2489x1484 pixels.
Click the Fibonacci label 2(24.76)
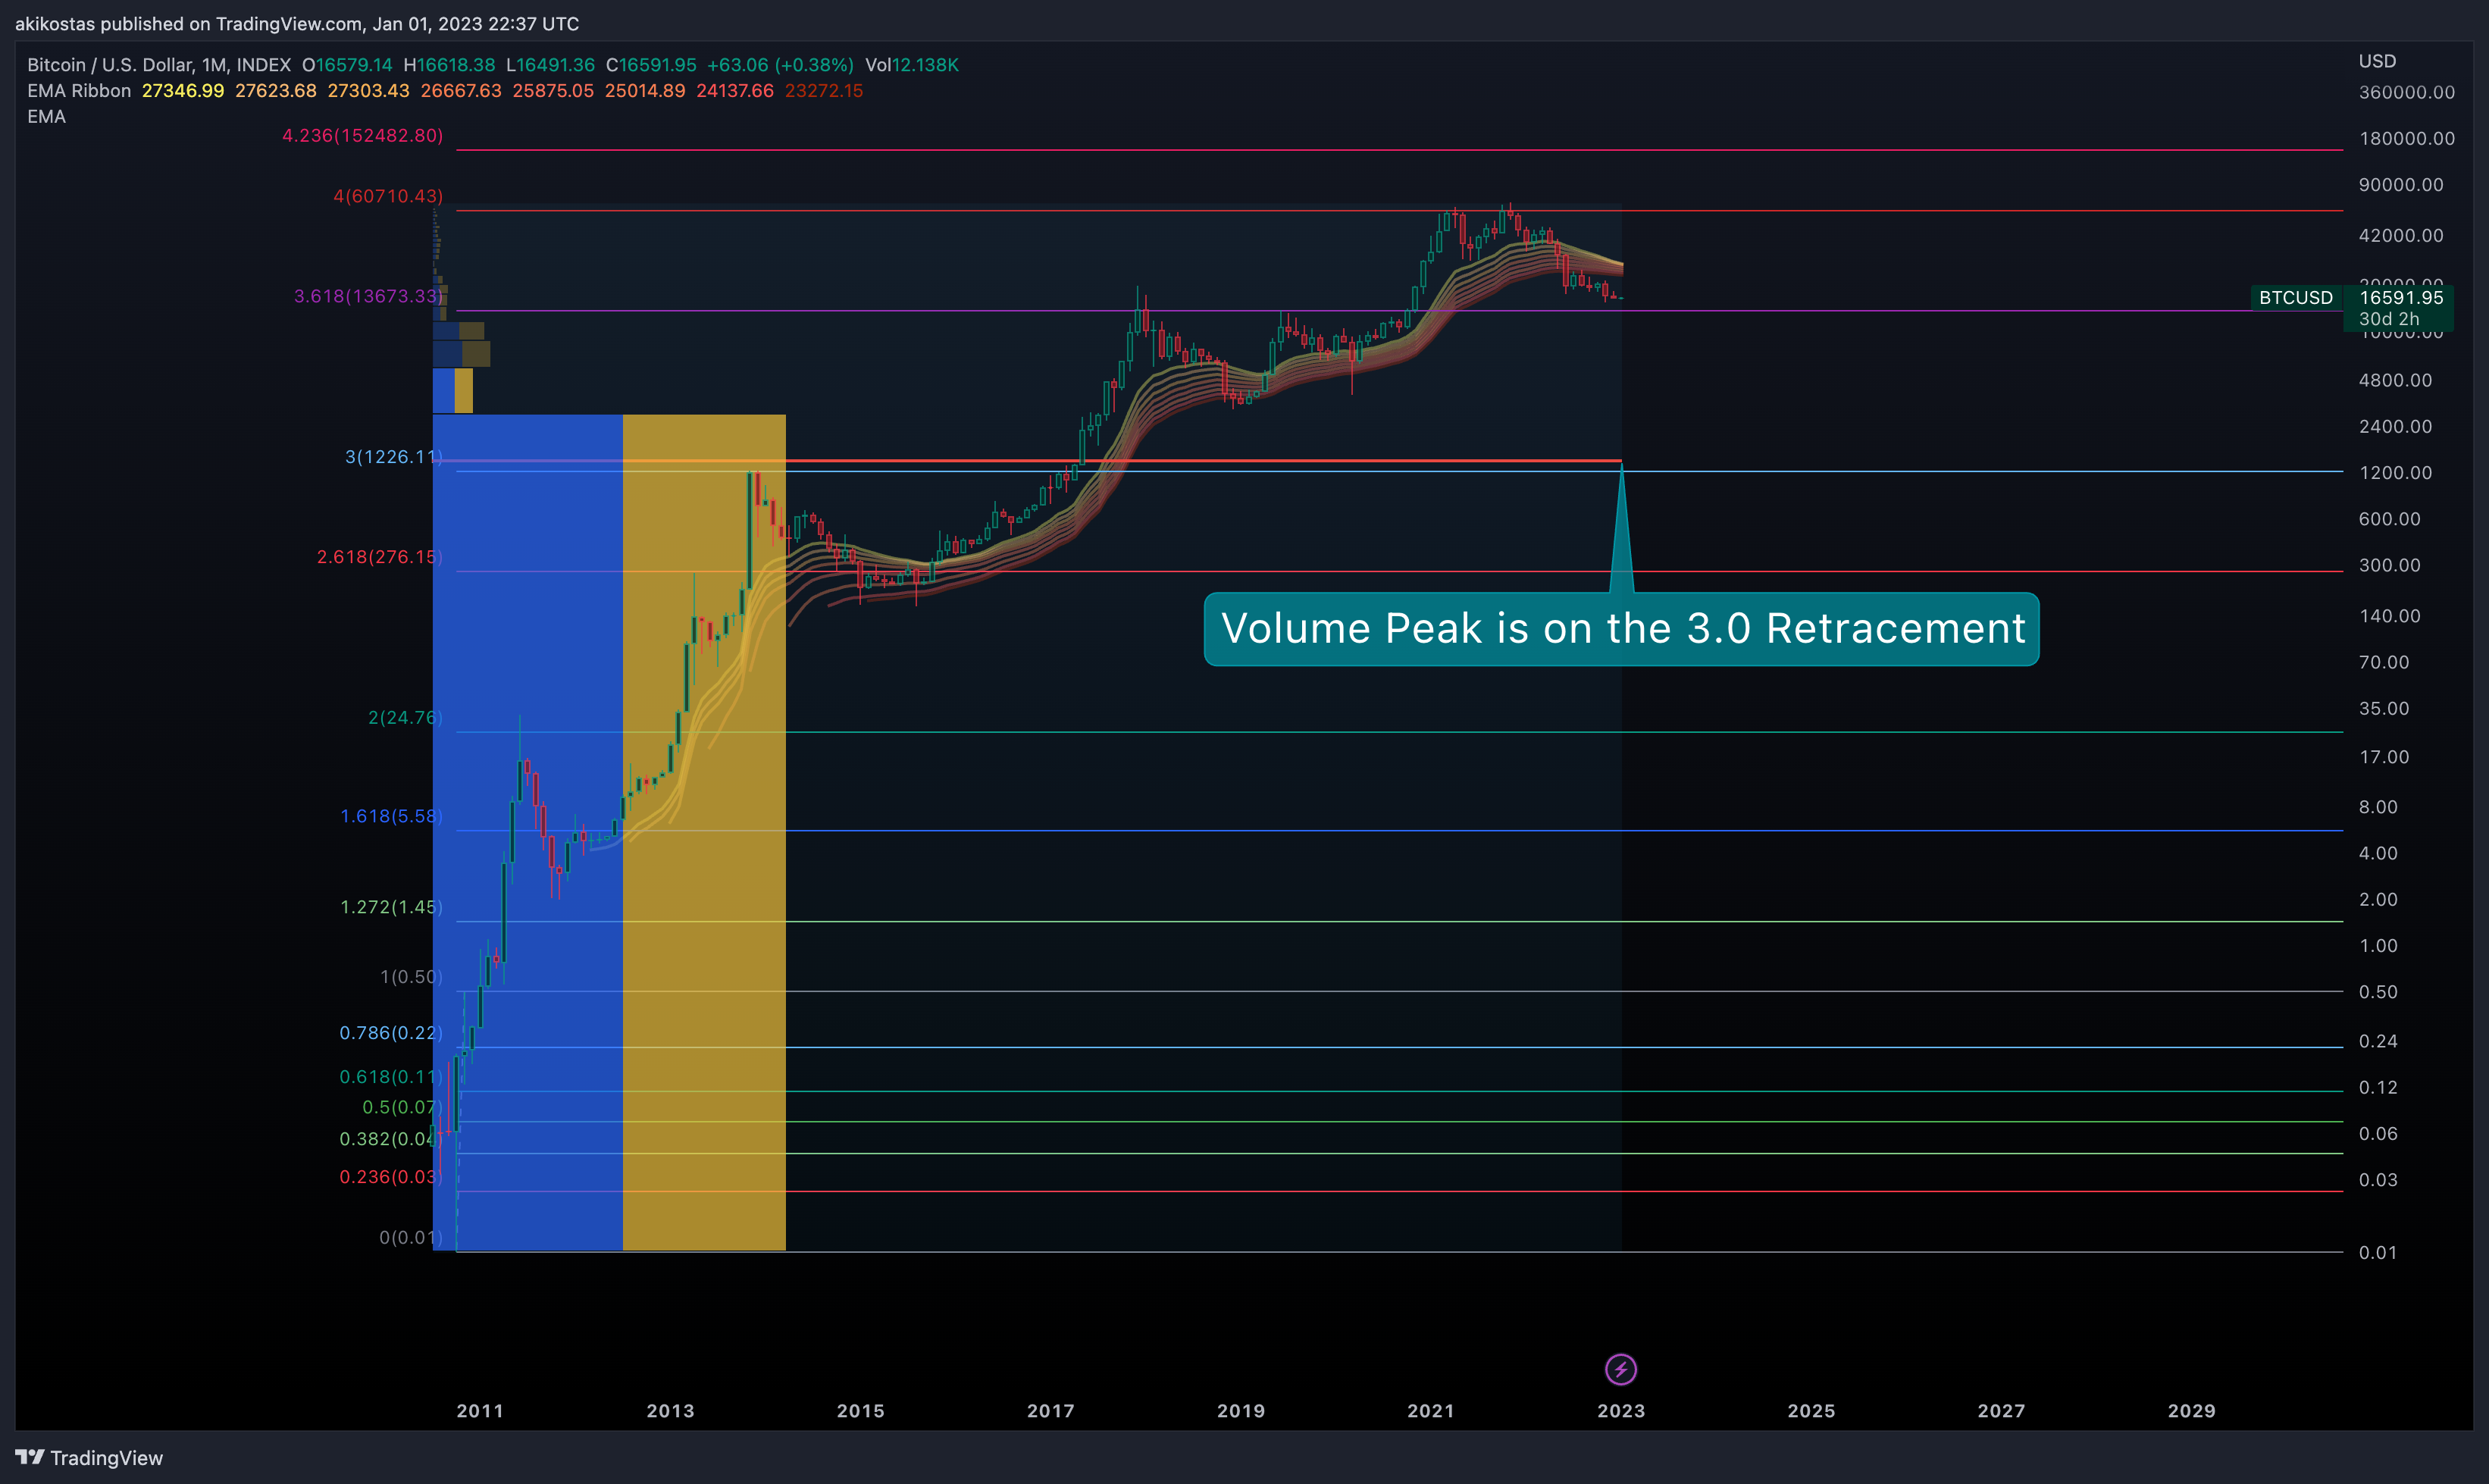[405, 718]
